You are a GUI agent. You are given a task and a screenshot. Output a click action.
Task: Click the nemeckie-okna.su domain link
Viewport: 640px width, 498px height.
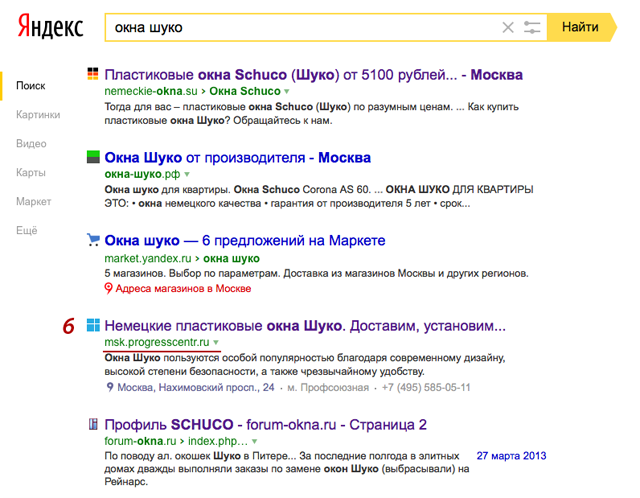pyautogui.click(x=151, y=91)
